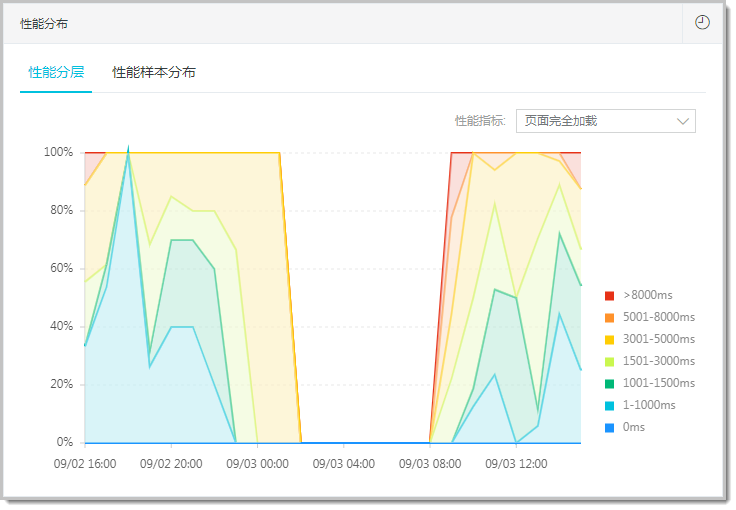This screenshot has width=736, height=510.
Task: Toggle the >8000ms red legend swatch
Action: 609,296
